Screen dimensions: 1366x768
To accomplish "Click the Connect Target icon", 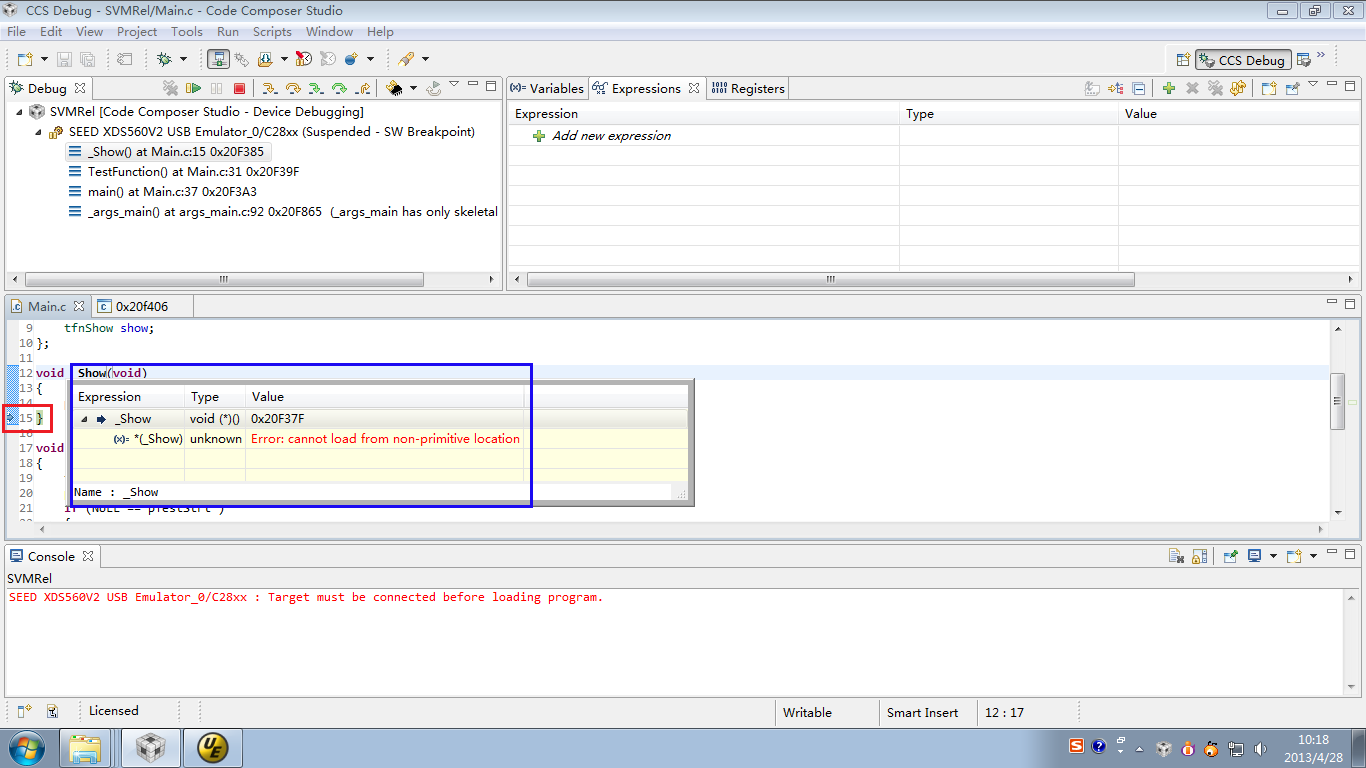I will point(218,59).
